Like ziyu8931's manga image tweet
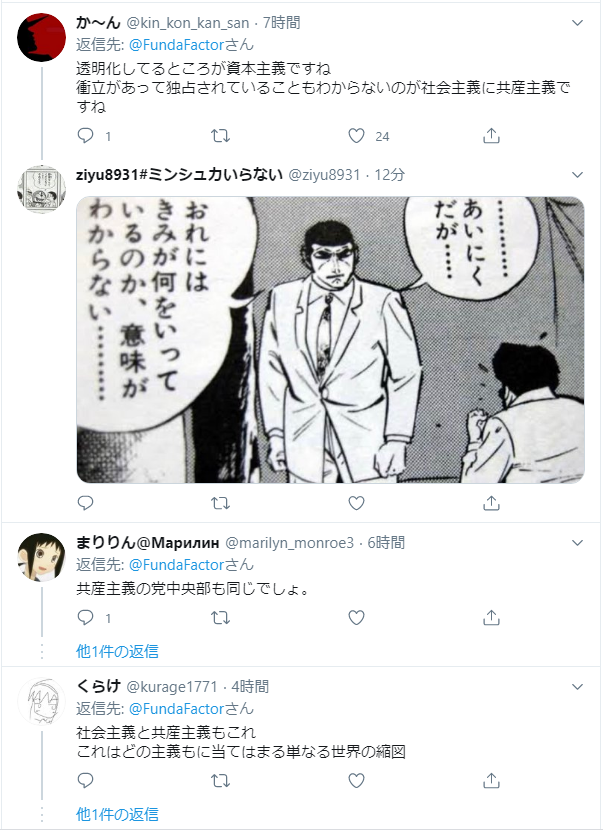 [356, 502]
